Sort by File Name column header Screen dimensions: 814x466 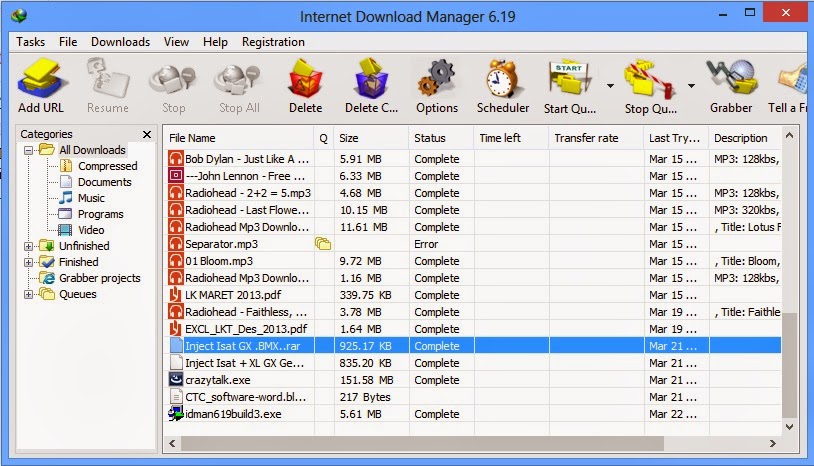[x=239, y=138]
